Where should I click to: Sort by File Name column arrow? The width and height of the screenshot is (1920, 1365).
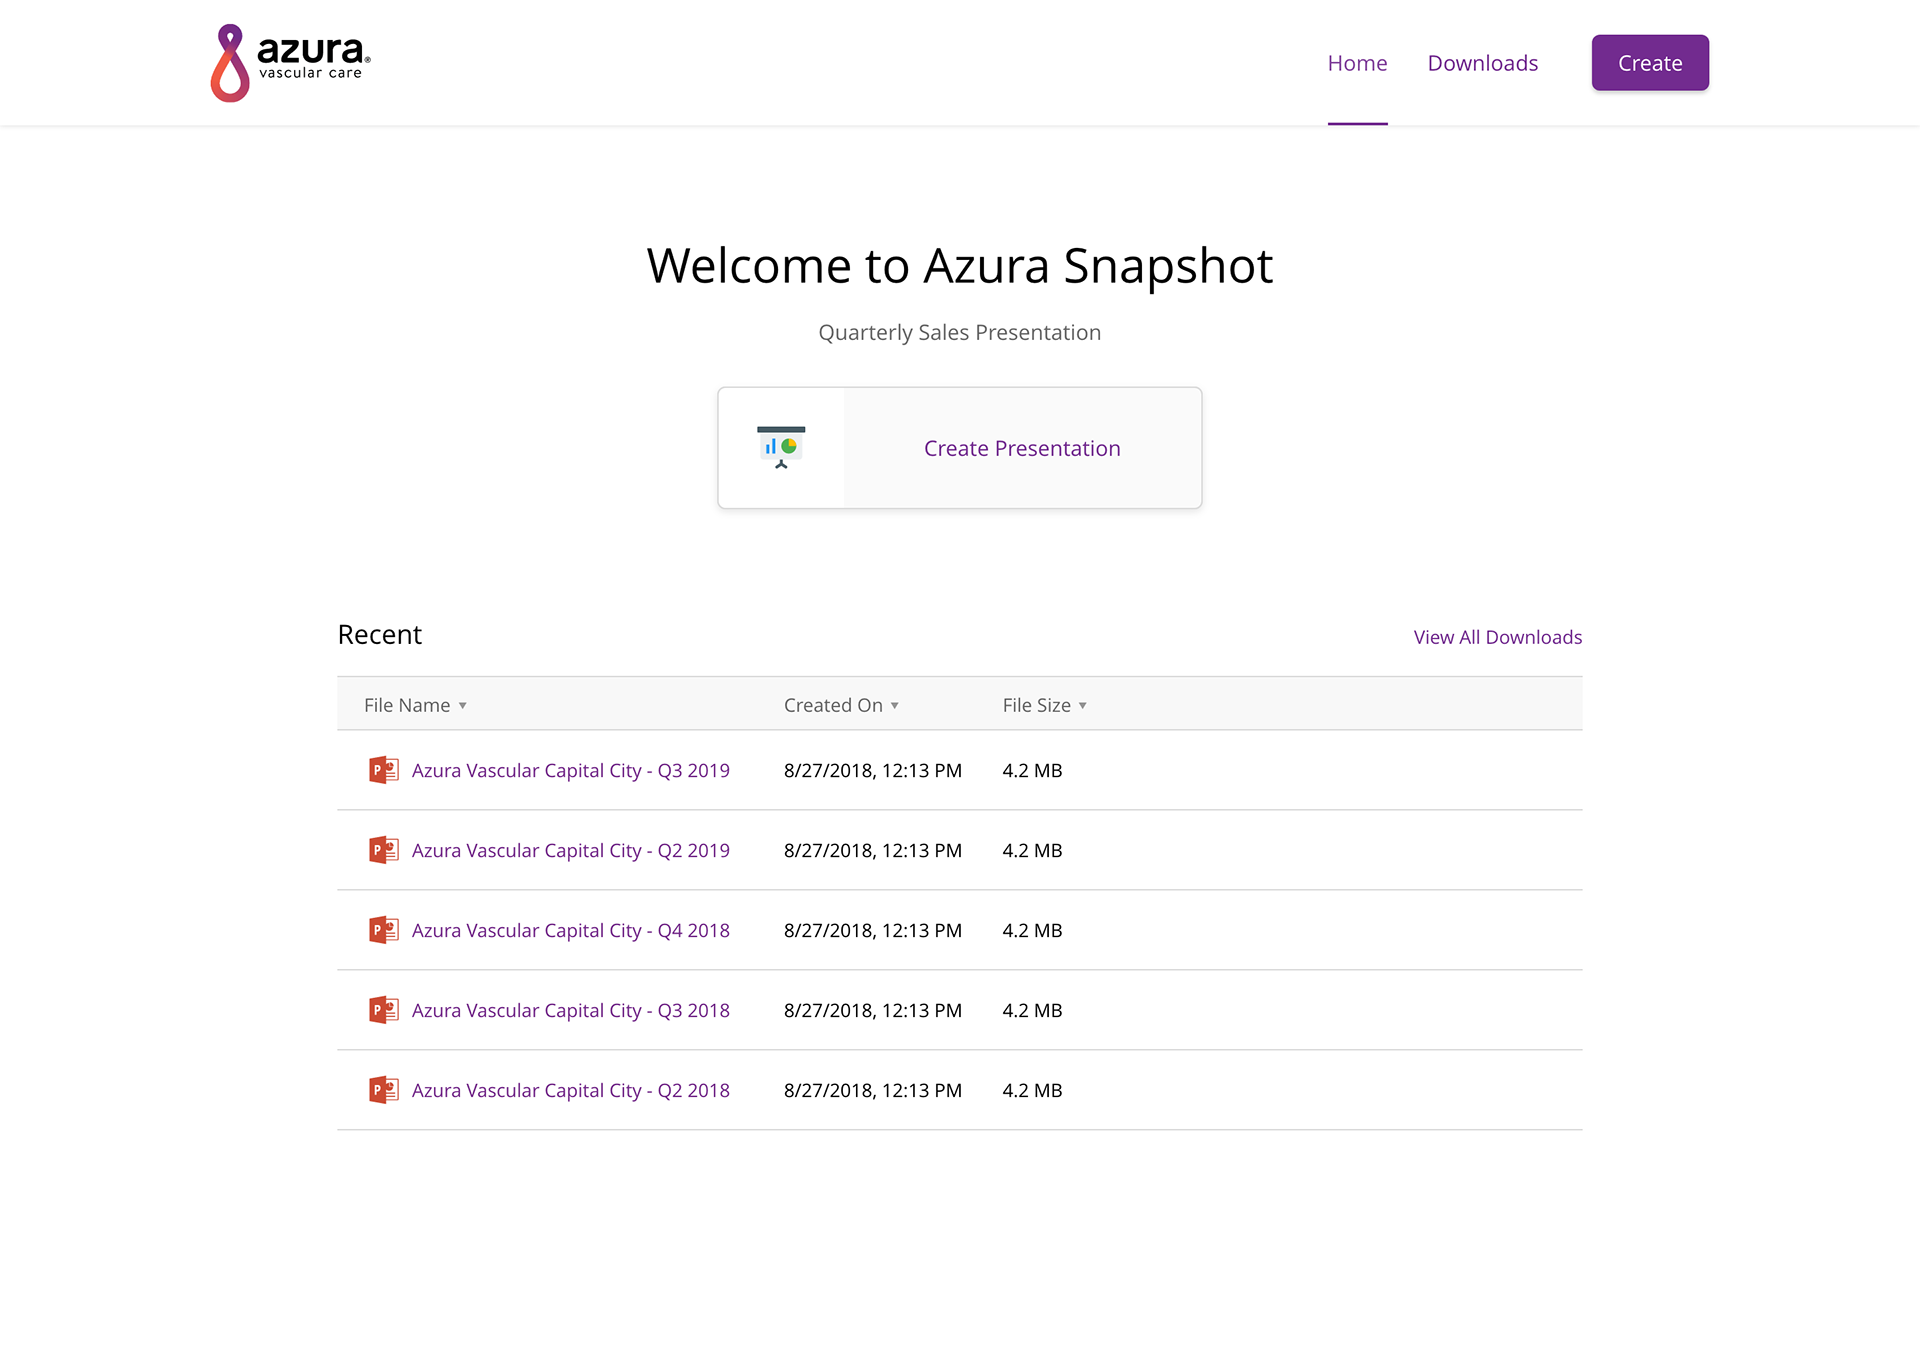pyautogui.click(x=463, y=706)
